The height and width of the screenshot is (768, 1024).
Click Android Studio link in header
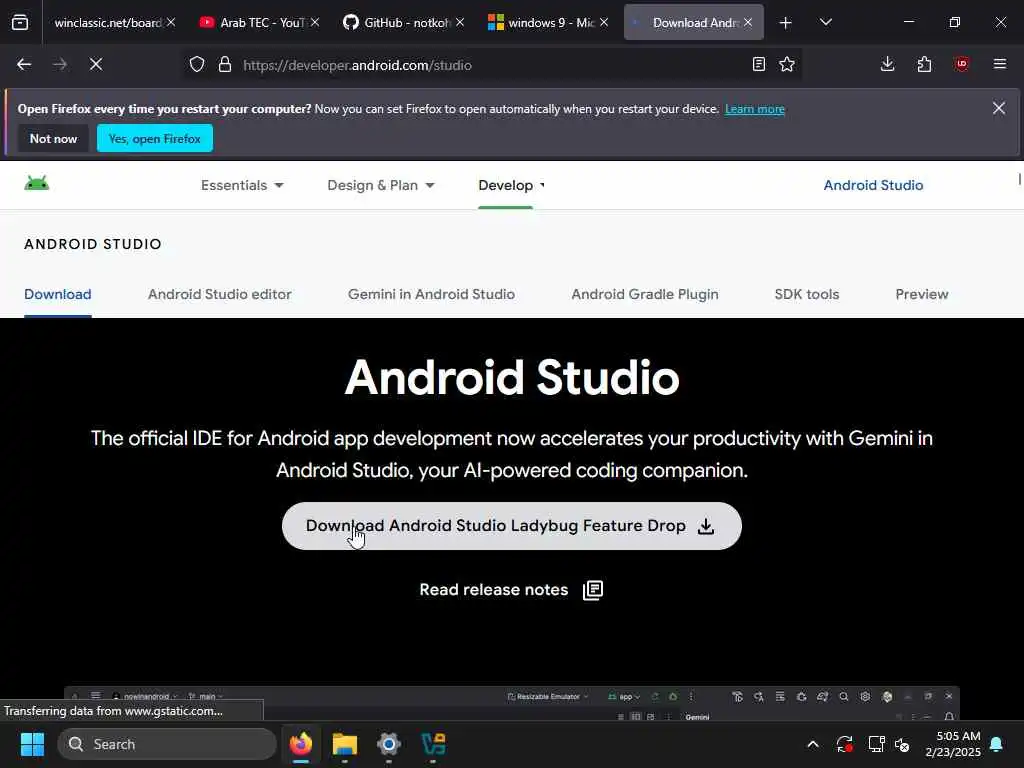pos(873,185)
